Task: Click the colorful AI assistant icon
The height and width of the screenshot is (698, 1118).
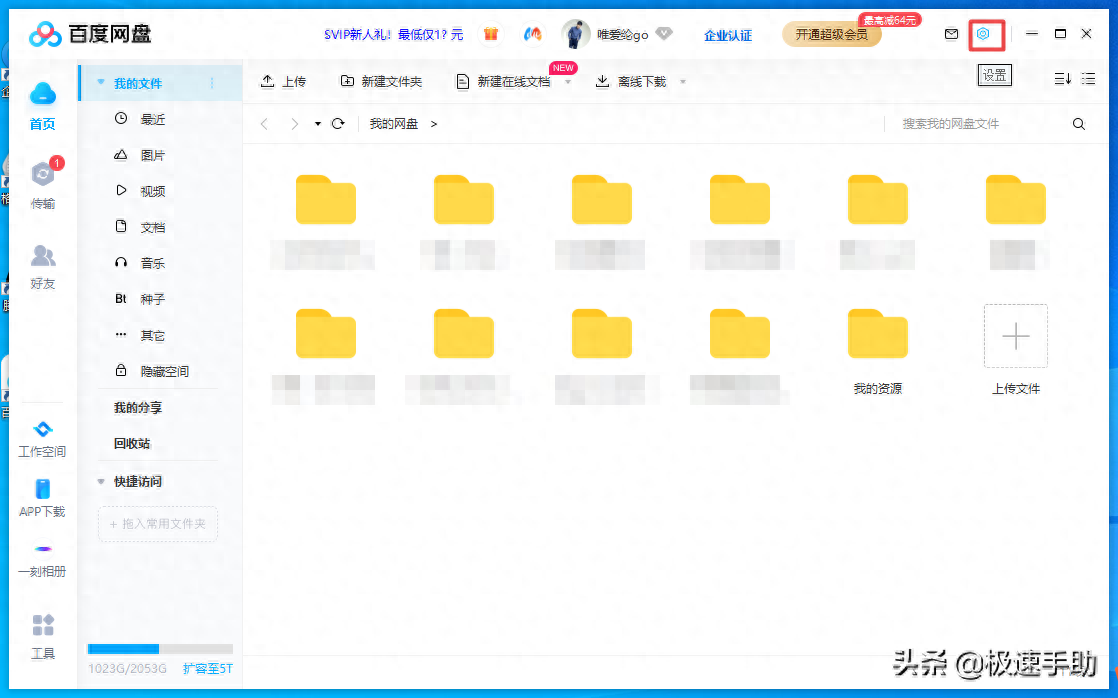Action: click(x=532, y=34)
